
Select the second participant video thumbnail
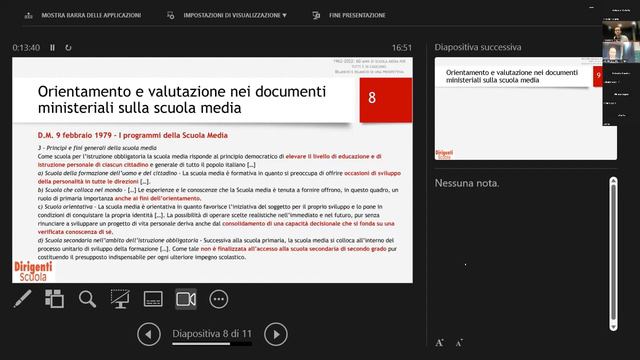(x=621, y=52)
